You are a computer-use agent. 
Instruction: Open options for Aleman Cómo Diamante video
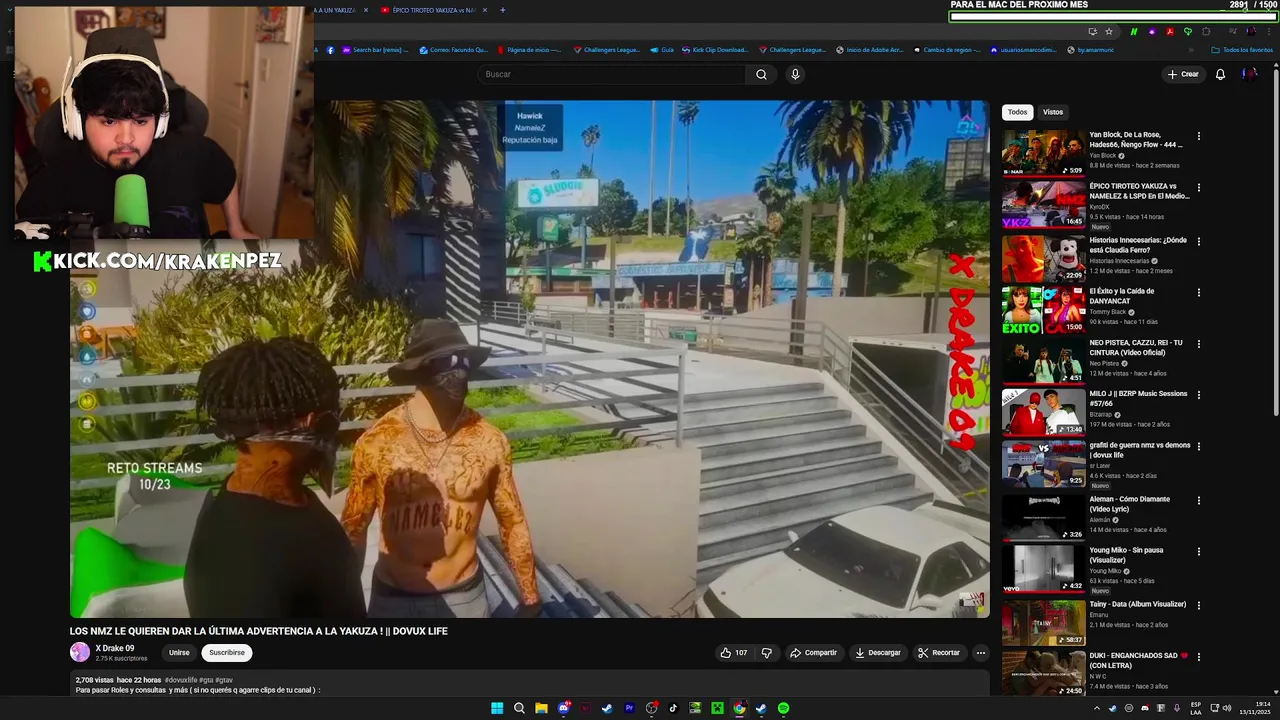[1198, 500]
